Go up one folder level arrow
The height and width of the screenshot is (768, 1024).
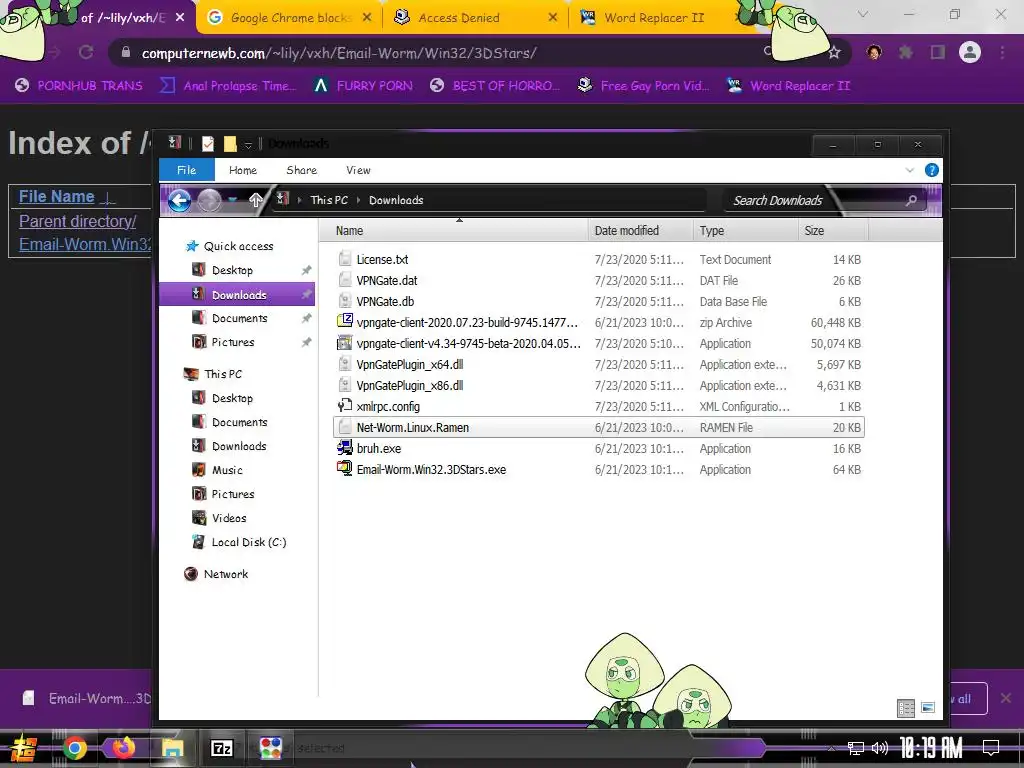point(255,200)
